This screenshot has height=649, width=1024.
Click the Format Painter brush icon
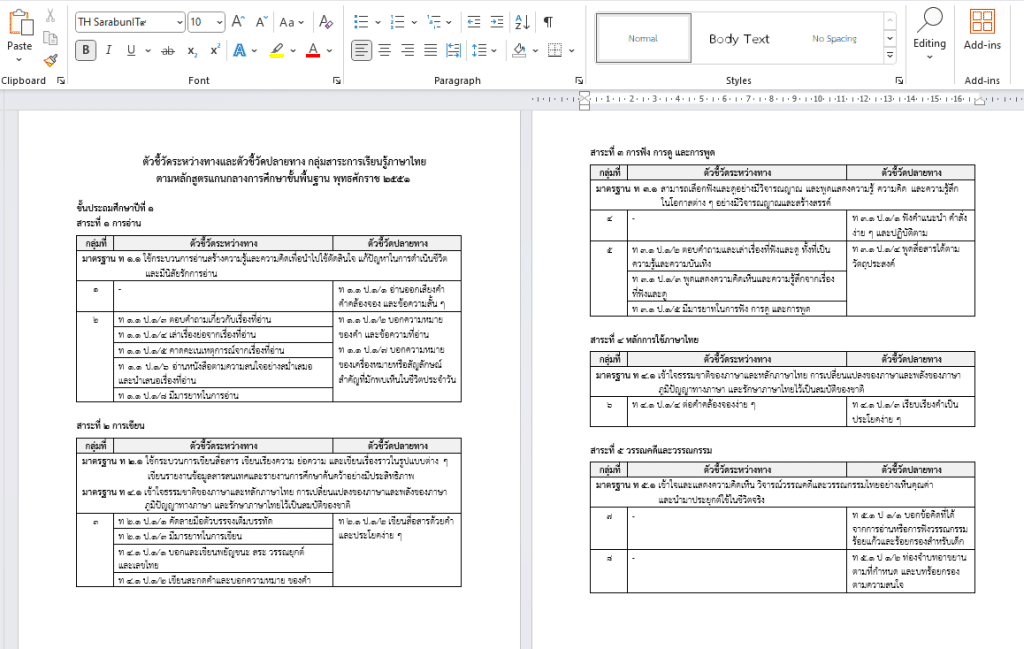click(x=51, y=61)
